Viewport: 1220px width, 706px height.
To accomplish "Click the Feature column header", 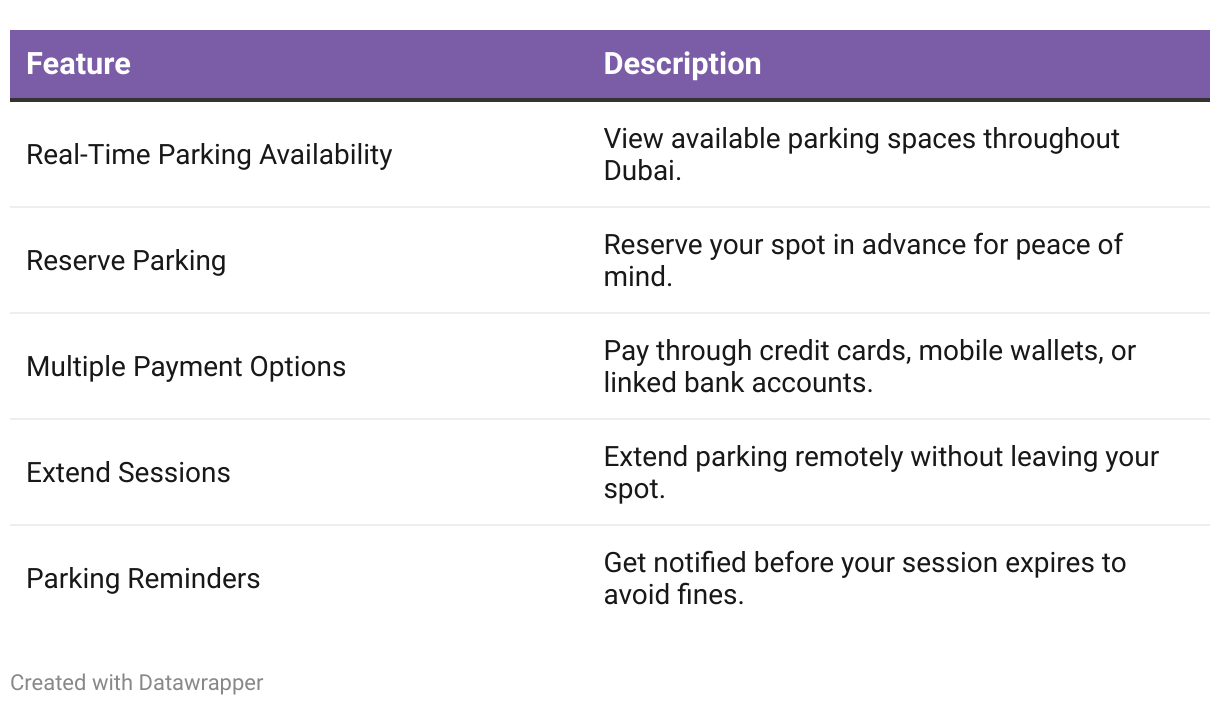I will click(x=78, y=64).
